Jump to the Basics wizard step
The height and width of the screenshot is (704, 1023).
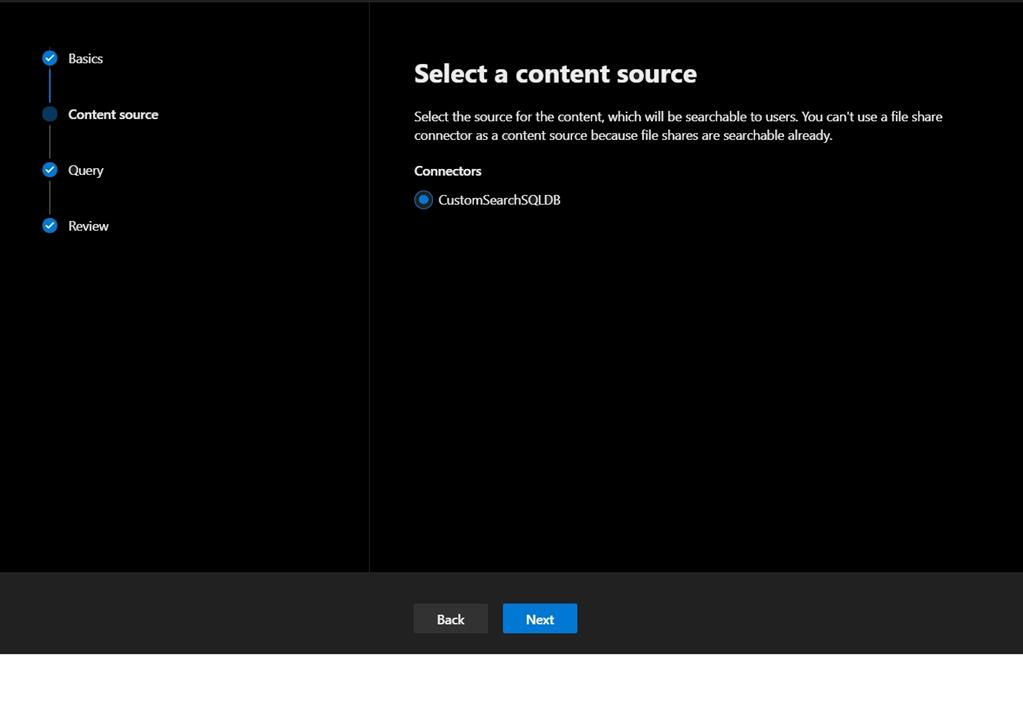click(84, 58)
